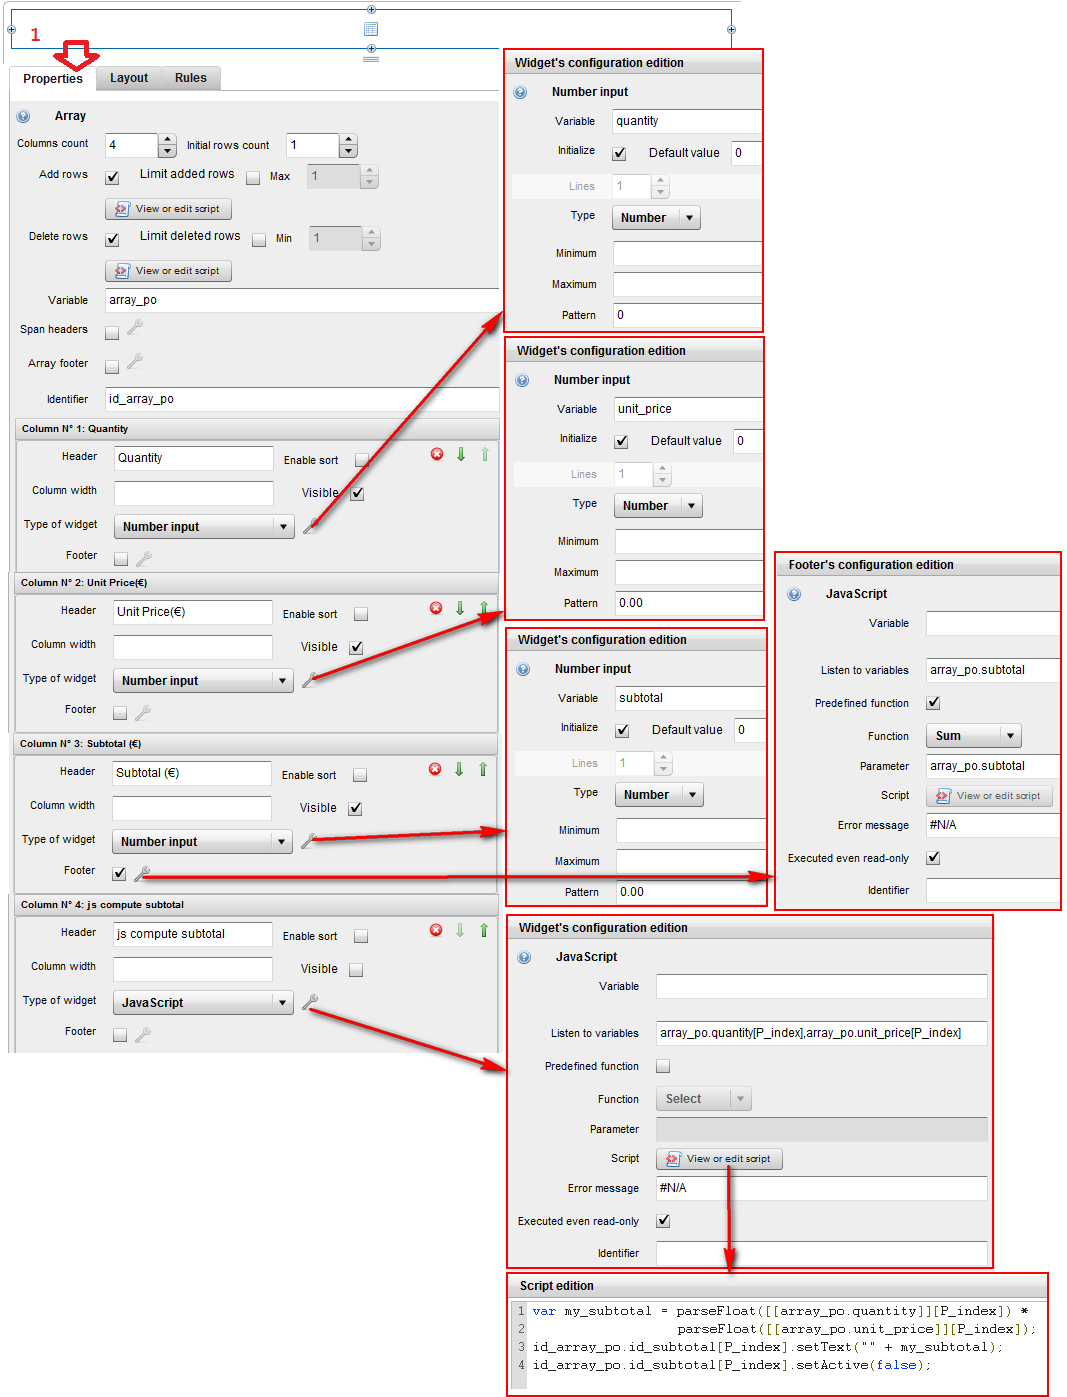This screenshot has height=1397, width=1067.
Task: Move Unit Price column down with green arrow
Action: pos(460,608)
